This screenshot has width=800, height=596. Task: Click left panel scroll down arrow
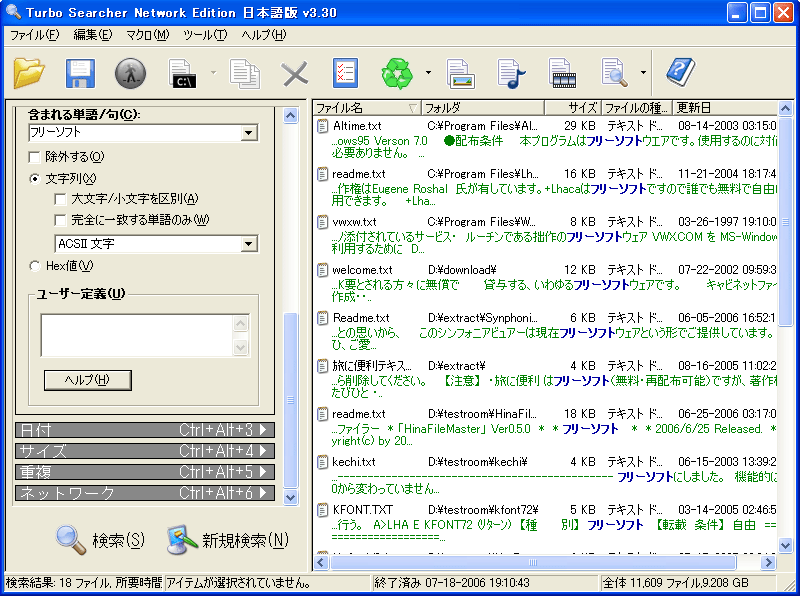290,497
